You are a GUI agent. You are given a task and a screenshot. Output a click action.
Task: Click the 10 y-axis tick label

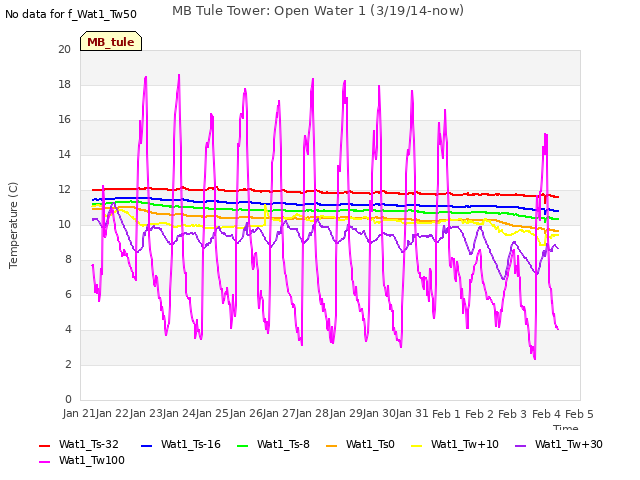pyautogui.click(x=64, y=224)
